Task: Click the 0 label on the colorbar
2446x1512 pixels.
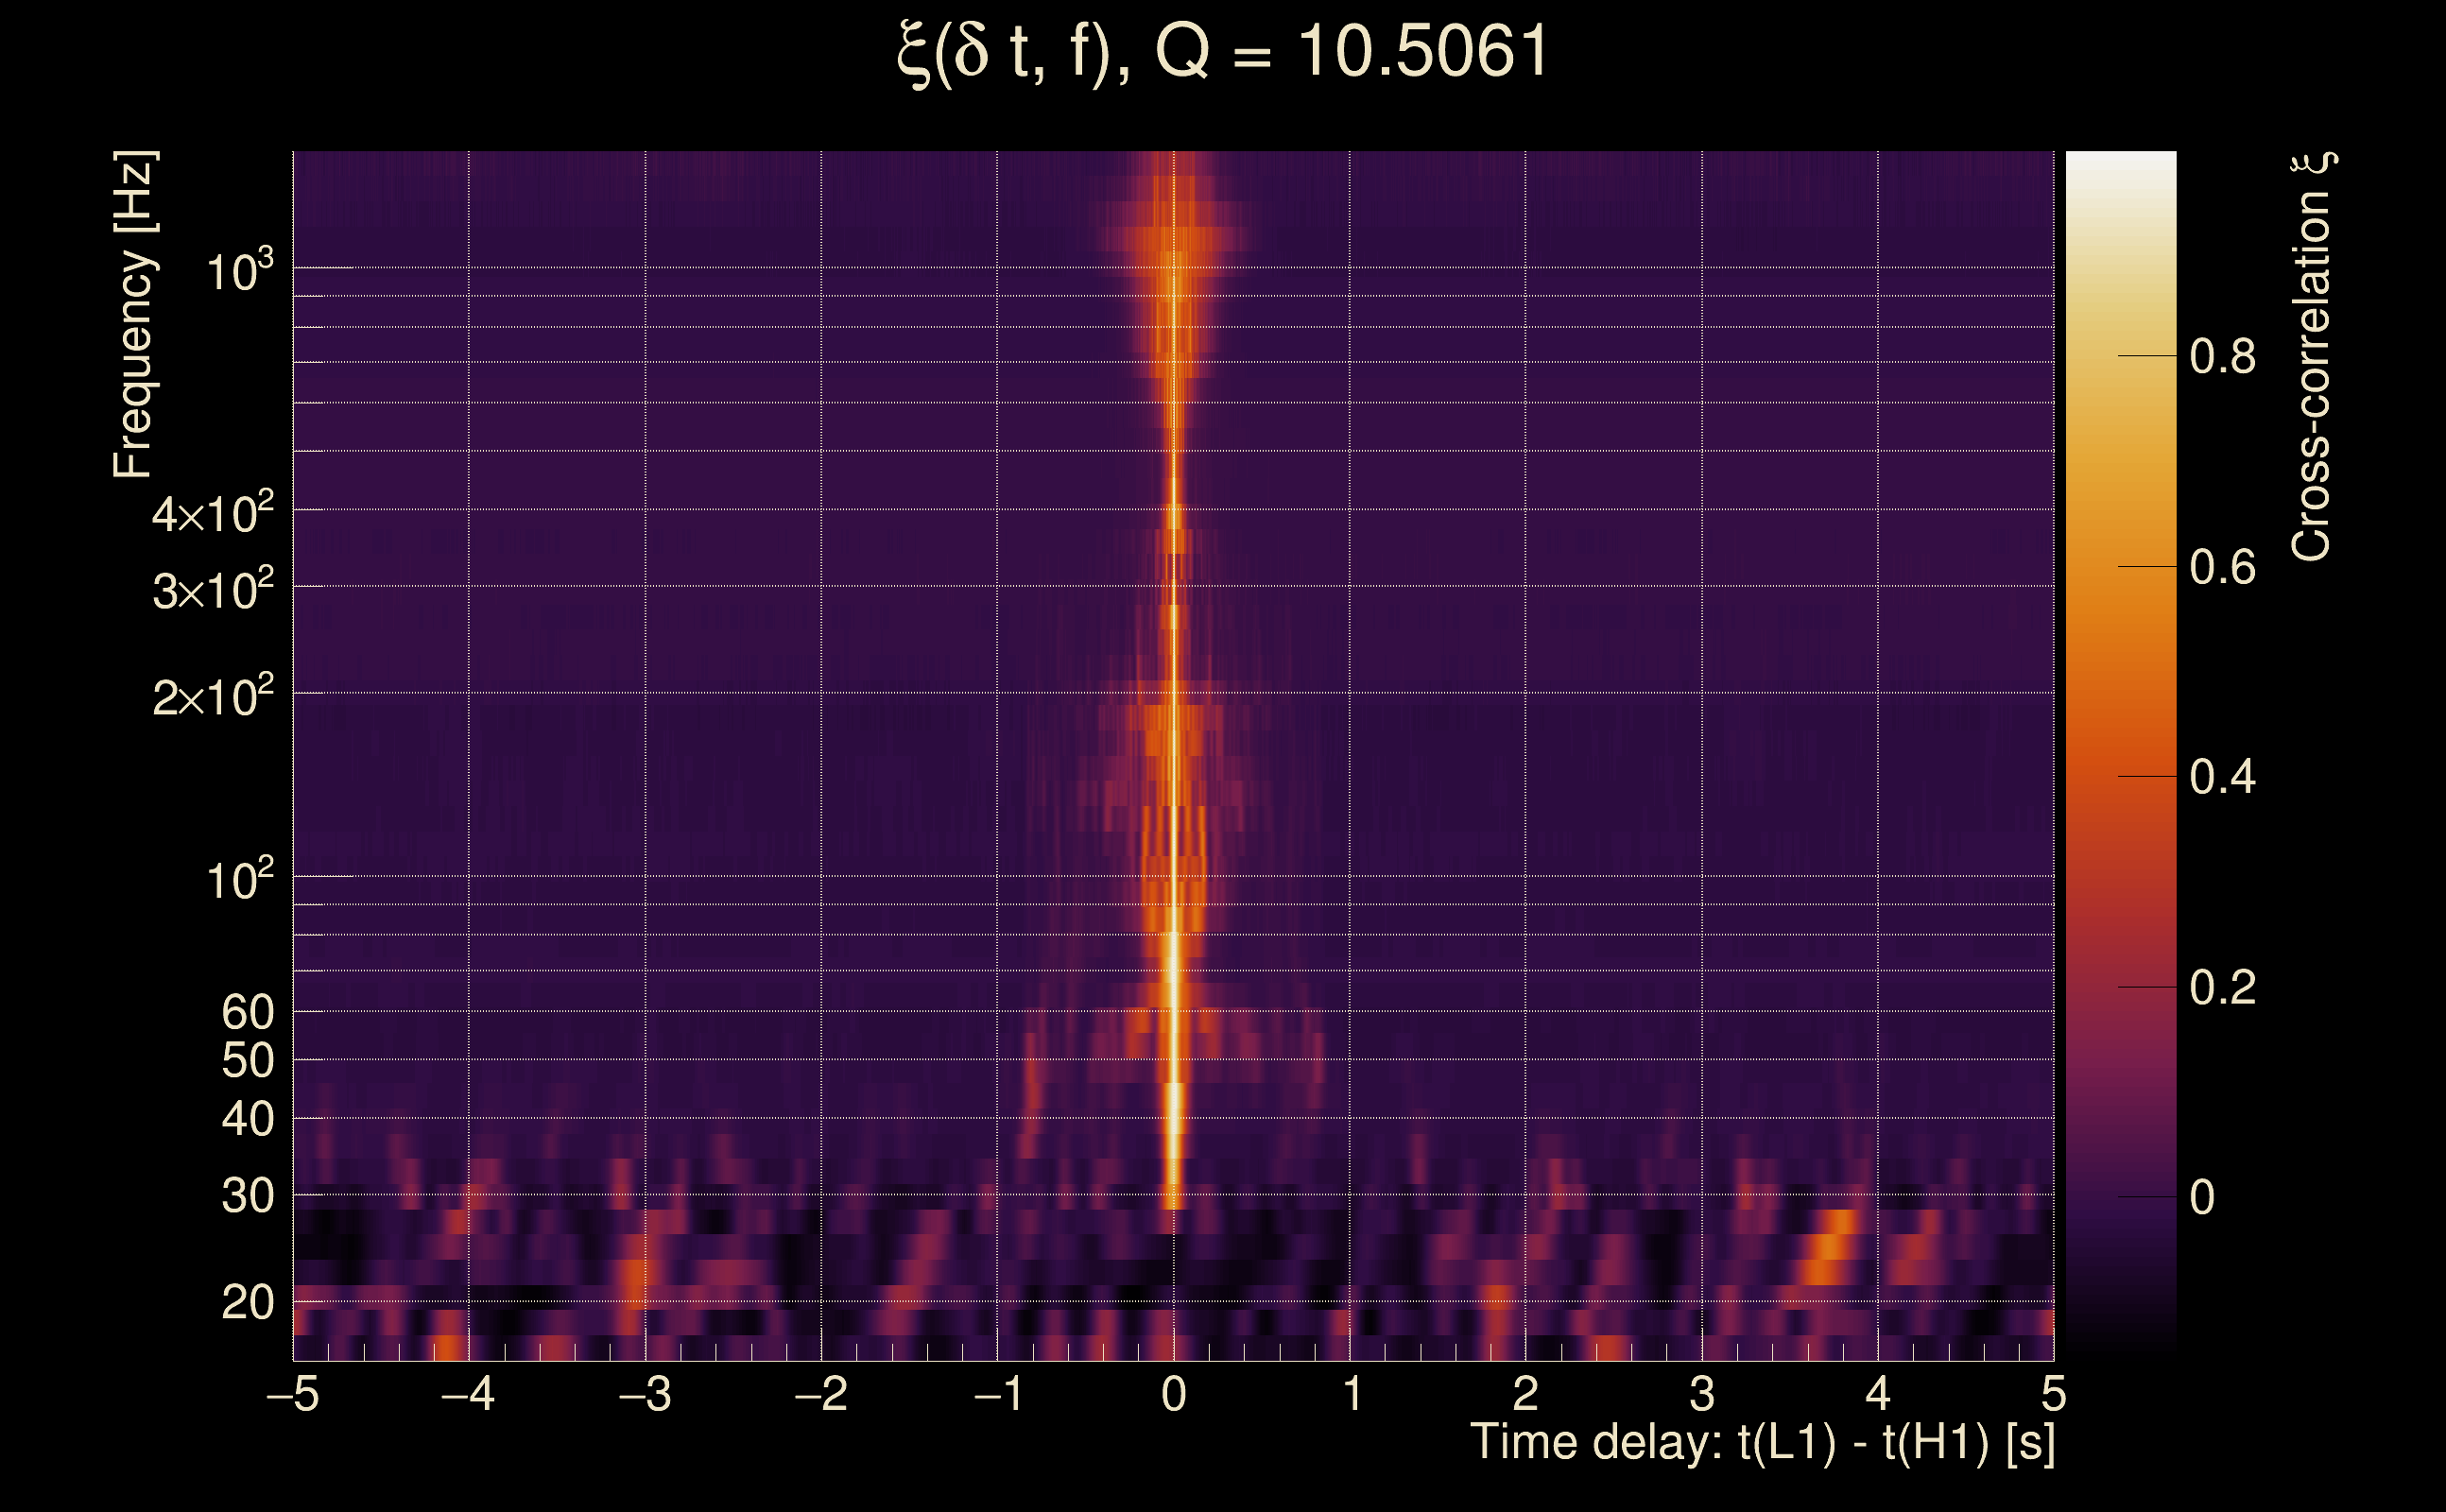Action: (x=2202, y=1198)
